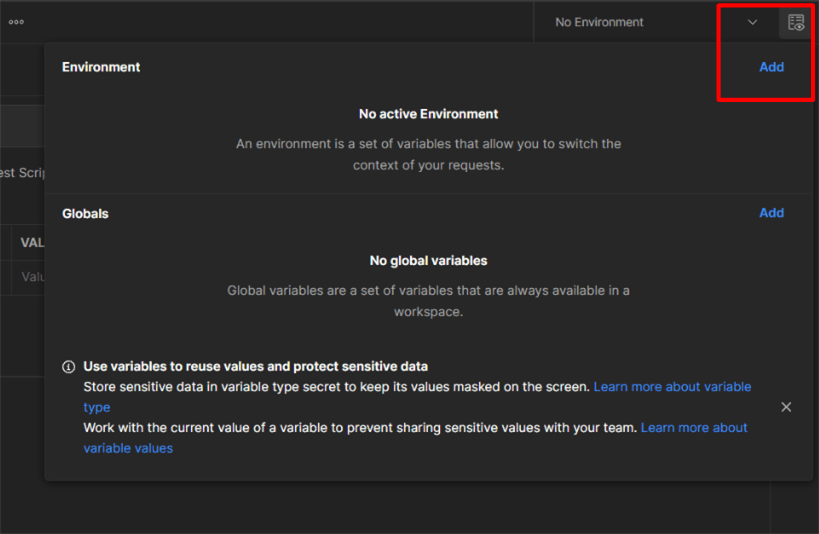
Task: Select the partially visible Script tab
Action: pos(20,173)
